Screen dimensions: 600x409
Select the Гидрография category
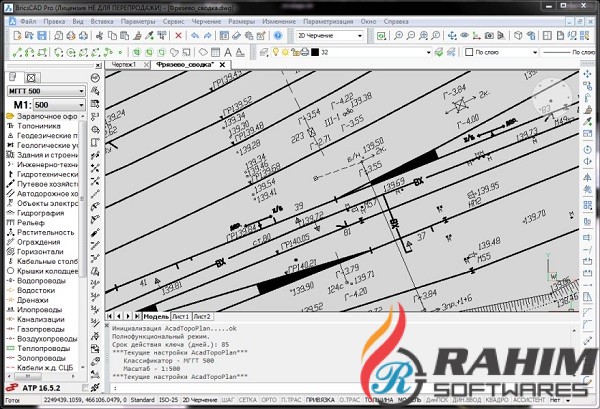coord(41,213)
